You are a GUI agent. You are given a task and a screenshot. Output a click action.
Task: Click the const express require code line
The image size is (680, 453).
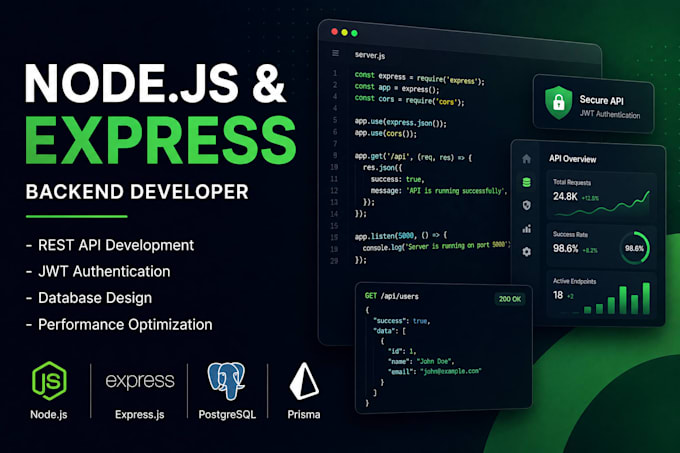point(419,78)
